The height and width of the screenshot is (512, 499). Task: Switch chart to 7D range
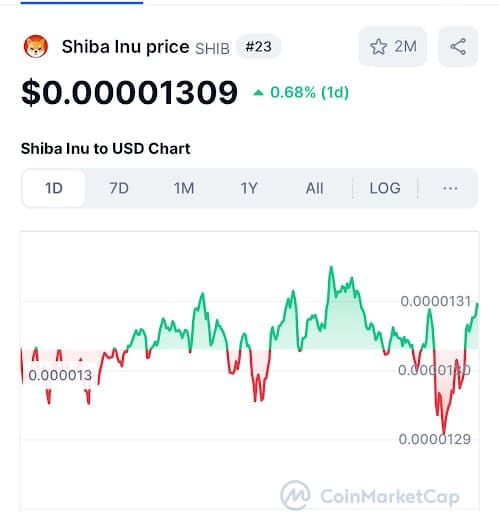click(119, 188)
